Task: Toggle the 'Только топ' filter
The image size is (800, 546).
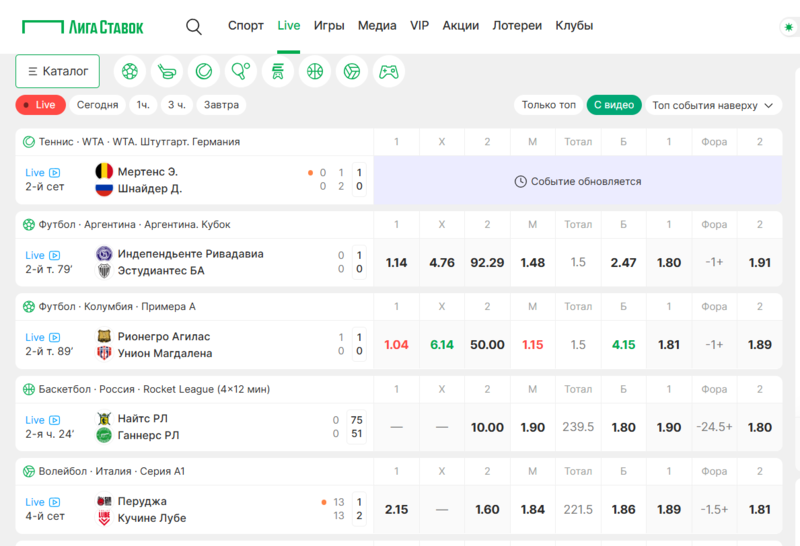Action: pos(548,105)
